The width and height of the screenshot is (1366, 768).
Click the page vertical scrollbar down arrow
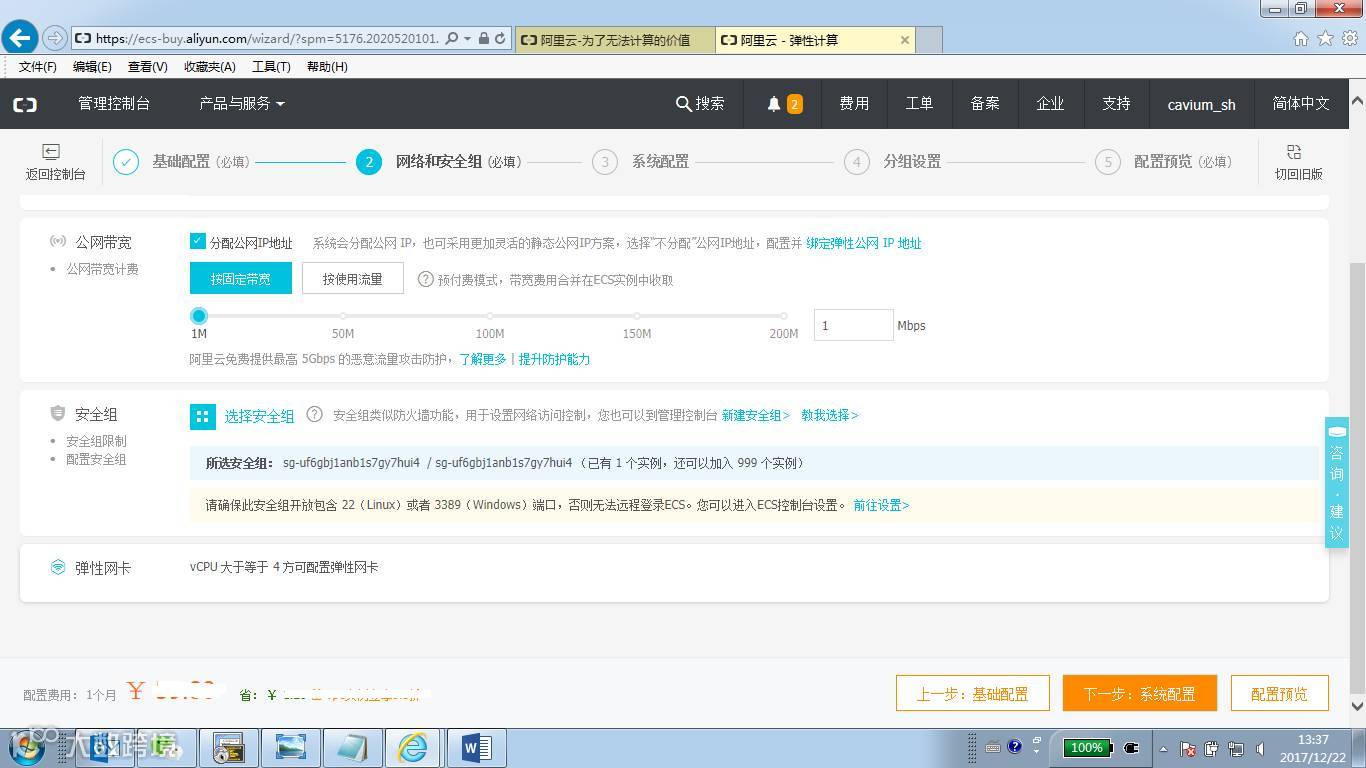[x=1357, y=706]
